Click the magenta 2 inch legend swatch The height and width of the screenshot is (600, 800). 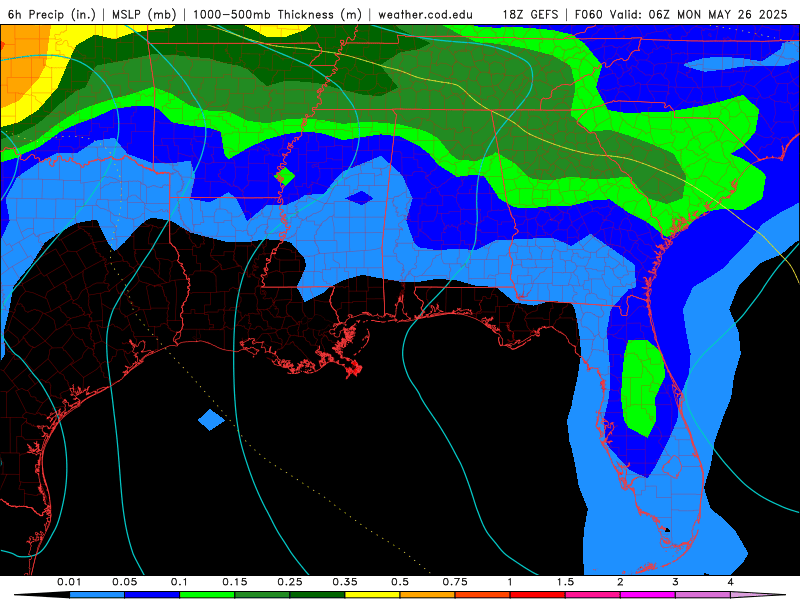pos(648,595)
